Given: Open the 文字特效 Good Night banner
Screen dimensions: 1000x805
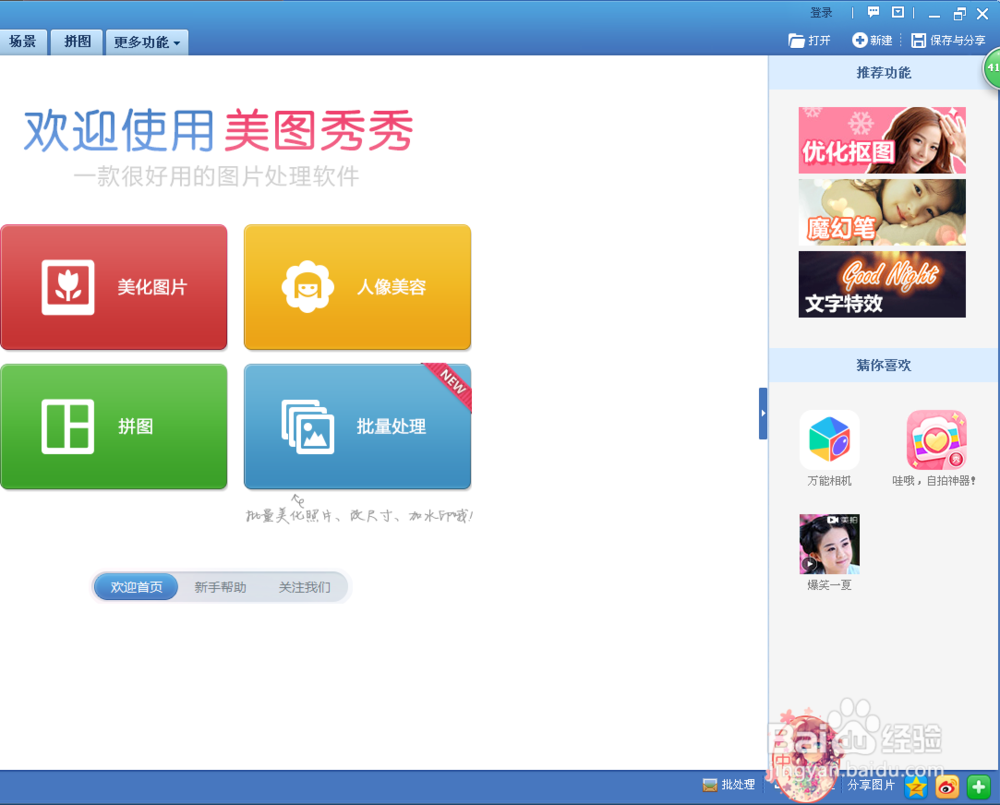Looking at the screenshot, I should click(x=882, y=284).
